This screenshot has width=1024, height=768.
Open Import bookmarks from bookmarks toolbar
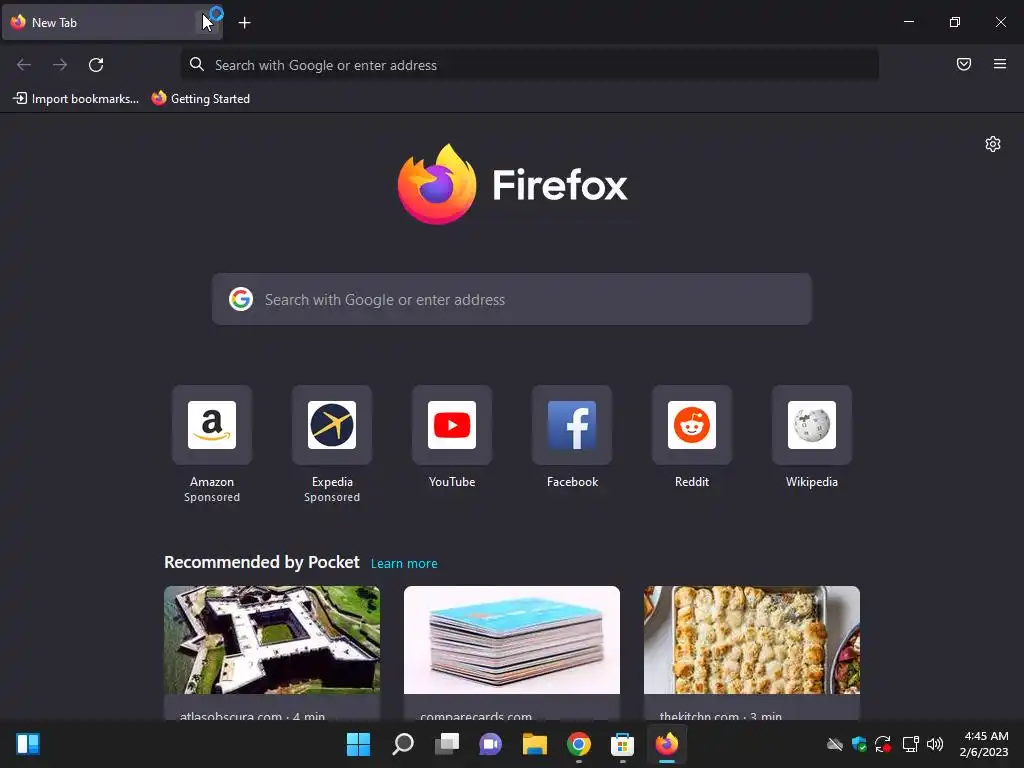76,99
